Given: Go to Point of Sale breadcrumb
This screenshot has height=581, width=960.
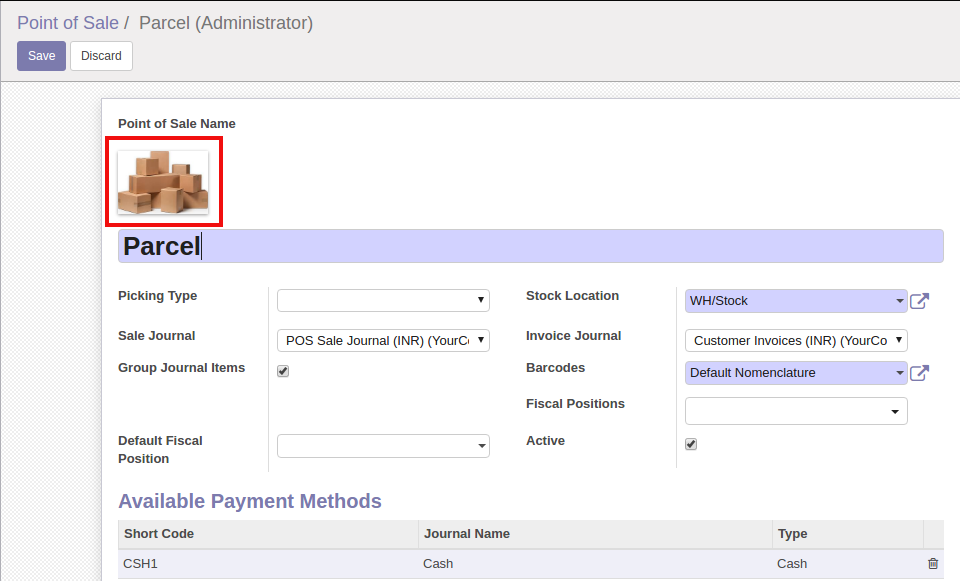Looking at the screenshot, I should (68, 23).
